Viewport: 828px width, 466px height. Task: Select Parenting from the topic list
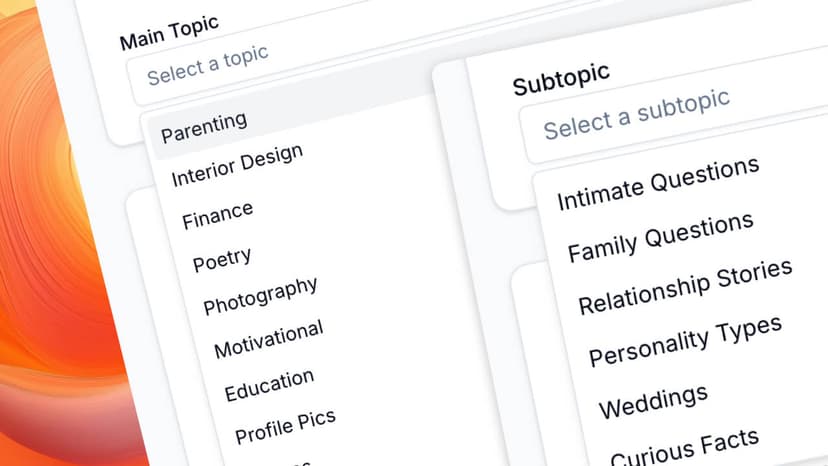coord(204,126)
